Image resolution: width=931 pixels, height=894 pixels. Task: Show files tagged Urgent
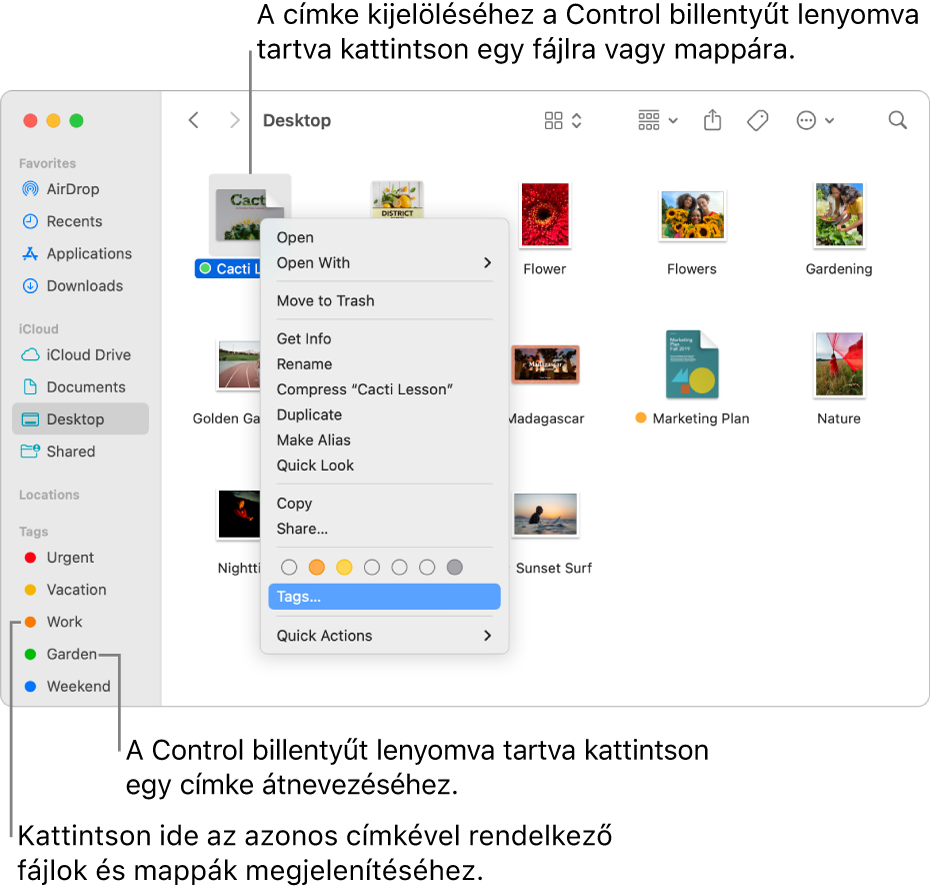(x=80, y=557)
